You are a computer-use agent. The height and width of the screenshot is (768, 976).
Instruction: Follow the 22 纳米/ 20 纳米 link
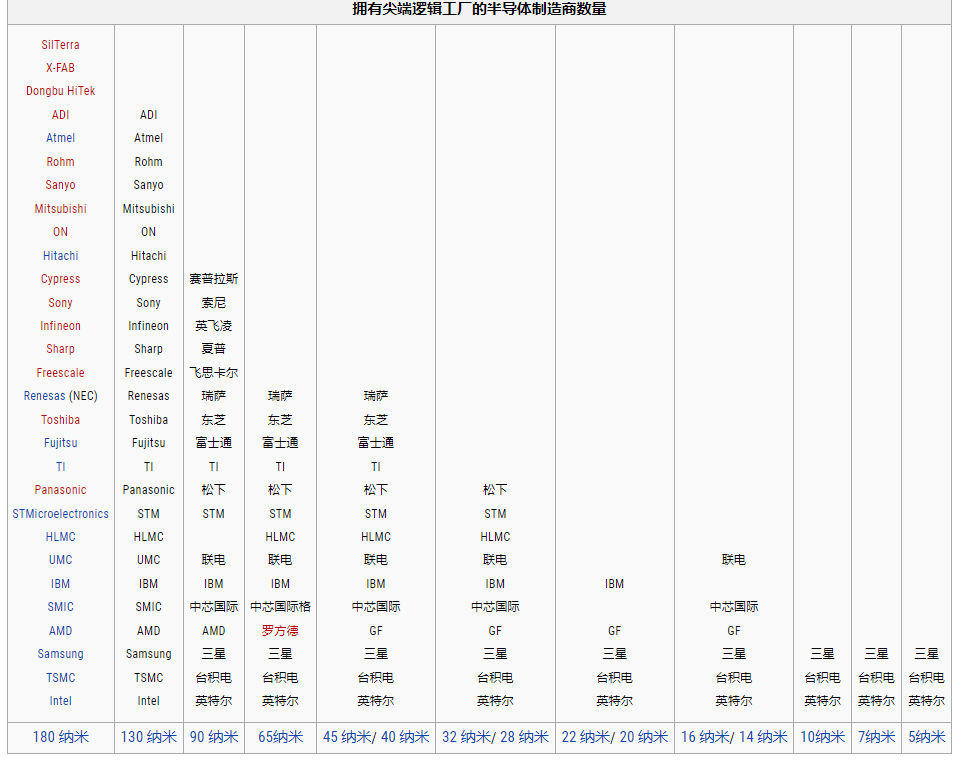(x=615, y=737)
